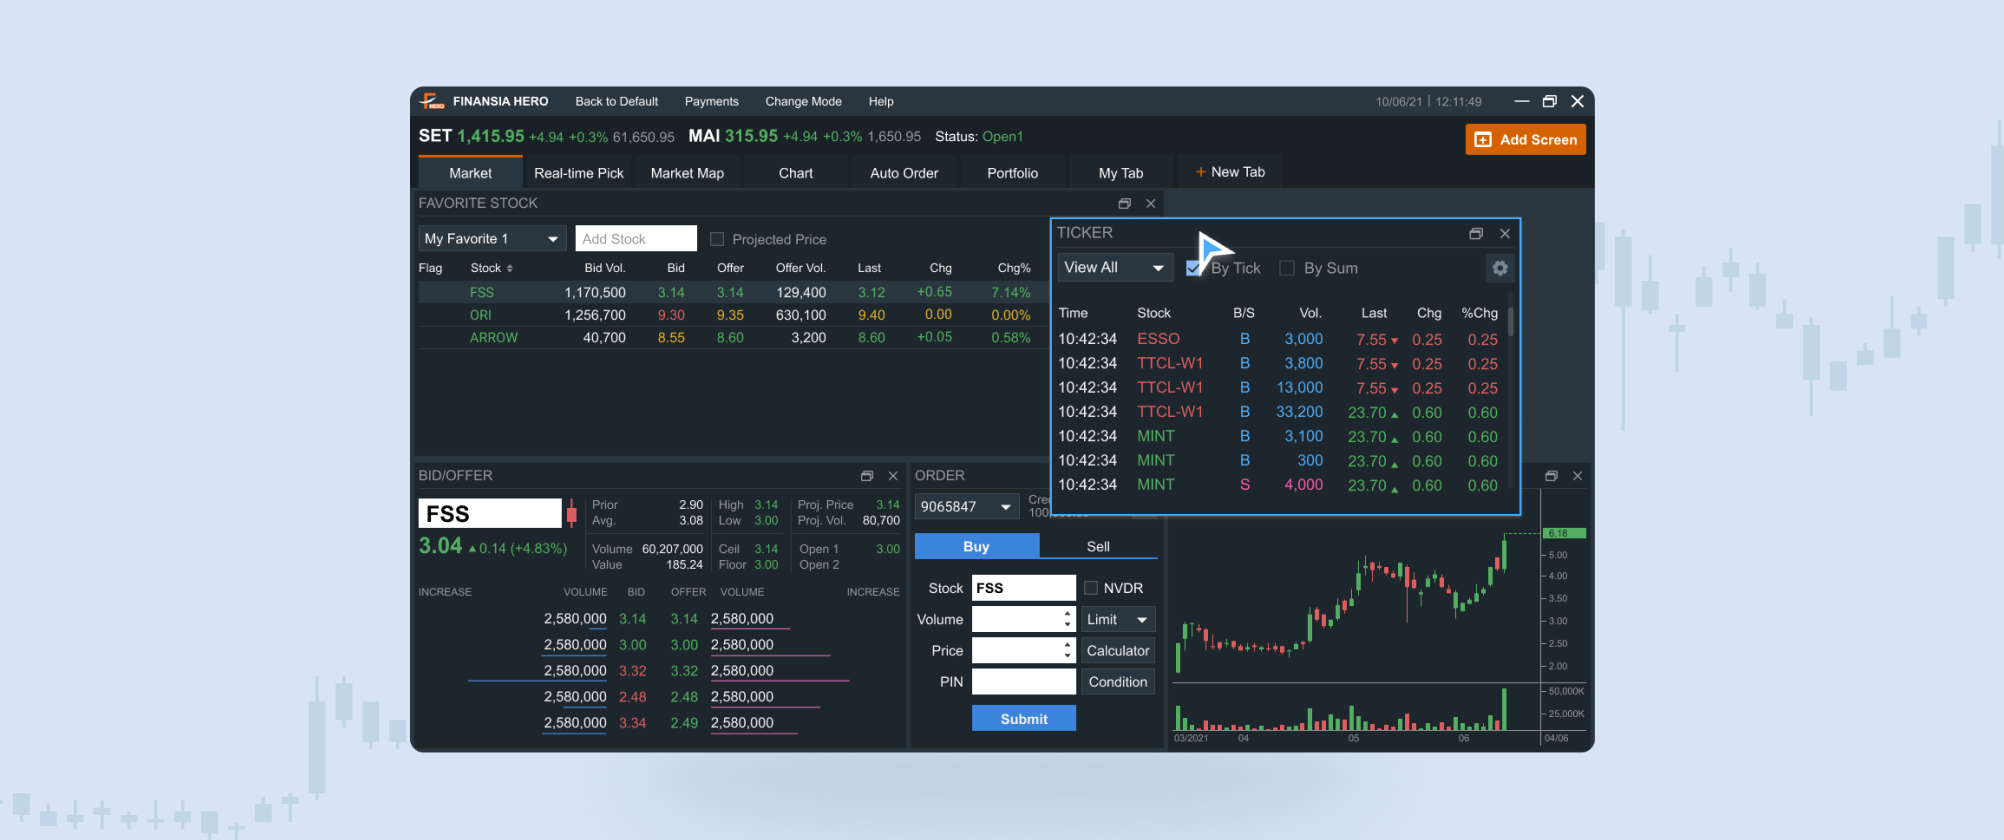
Task: Open the Calculator button
Action: [1117, 650]
